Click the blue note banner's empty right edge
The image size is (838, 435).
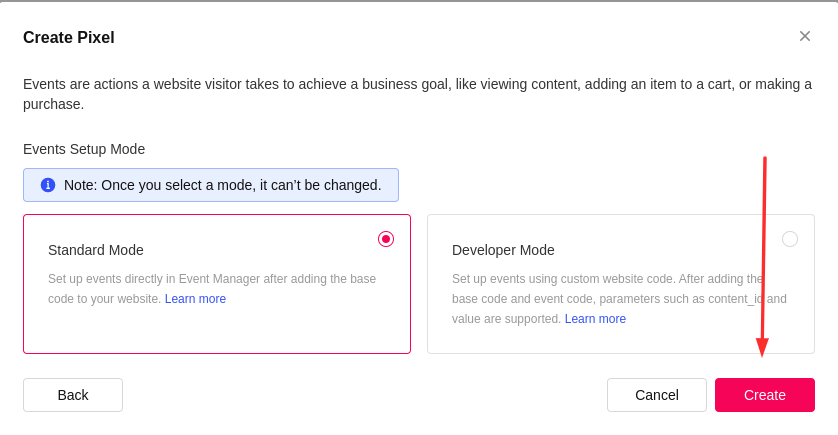(x=391, y=185)
